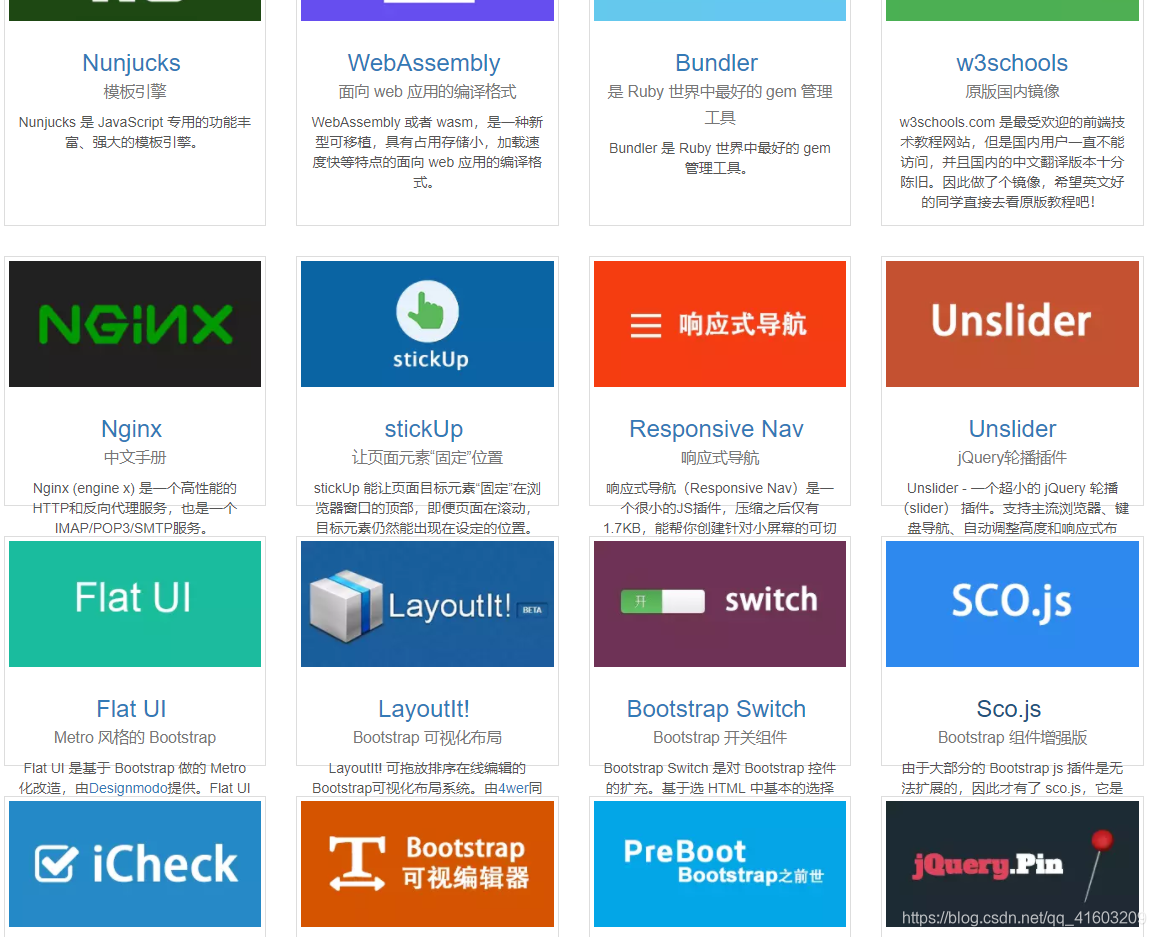Open the Unslider title link
The height and width of the screenshot is (937, 1156).
tap(1012, 428)
